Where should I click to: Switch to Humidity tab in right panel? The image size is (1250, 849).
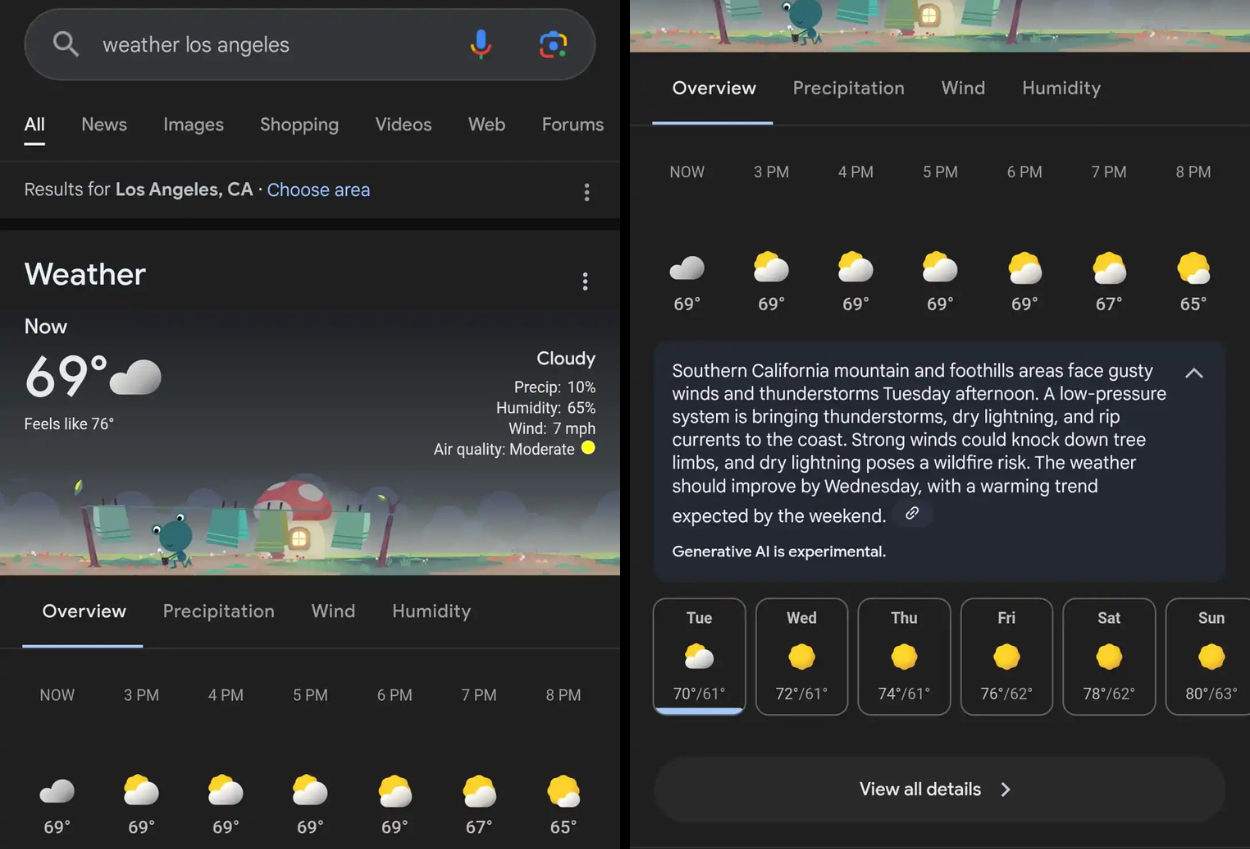(1061, 88)
